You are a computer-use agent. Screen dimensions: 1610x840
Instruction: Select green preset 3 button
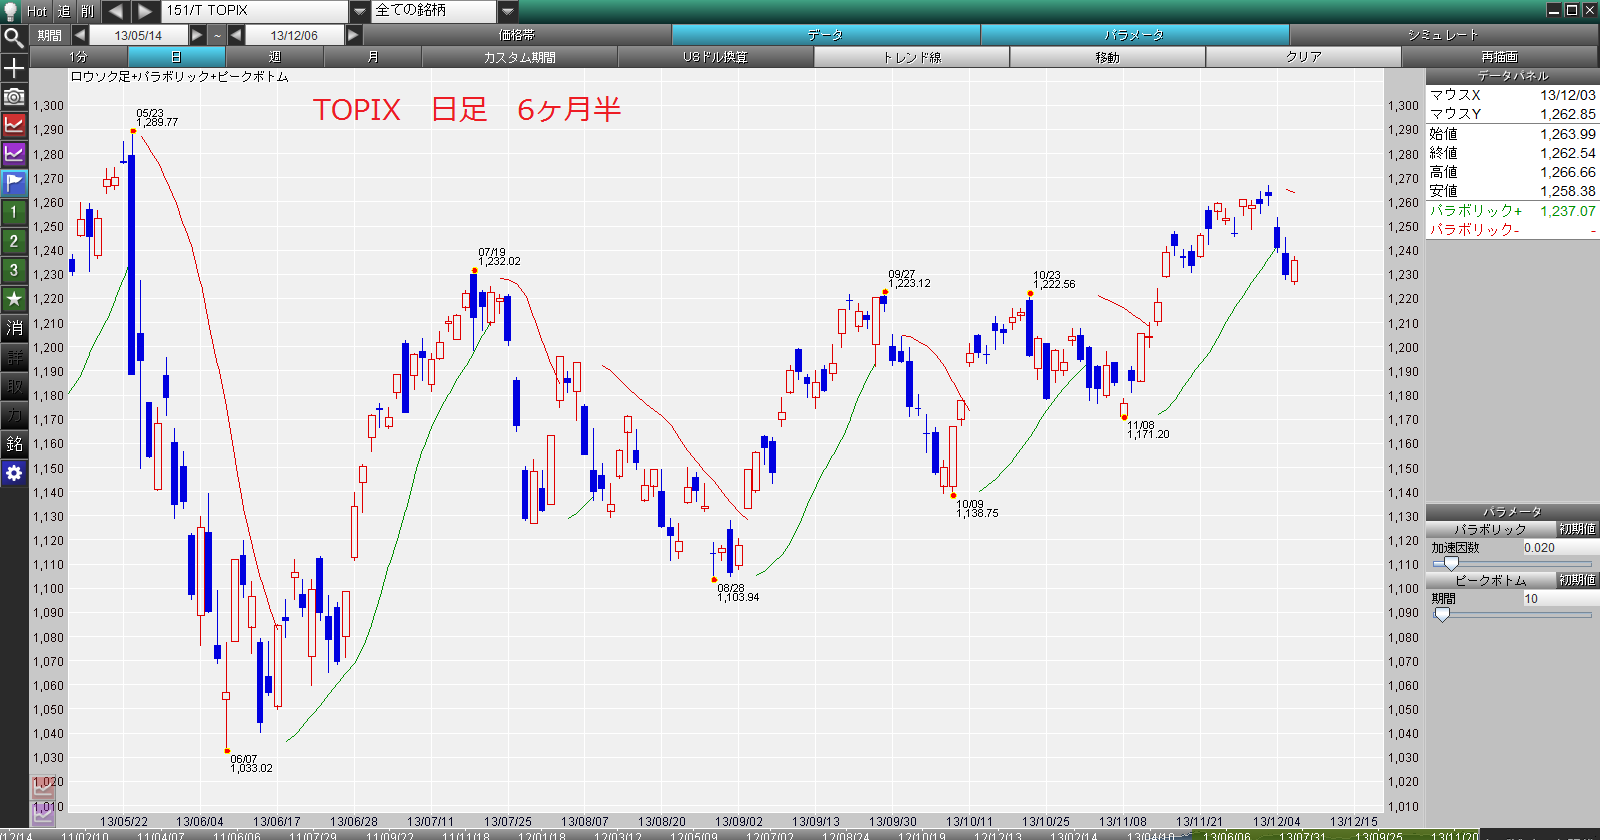coord(14,270)
